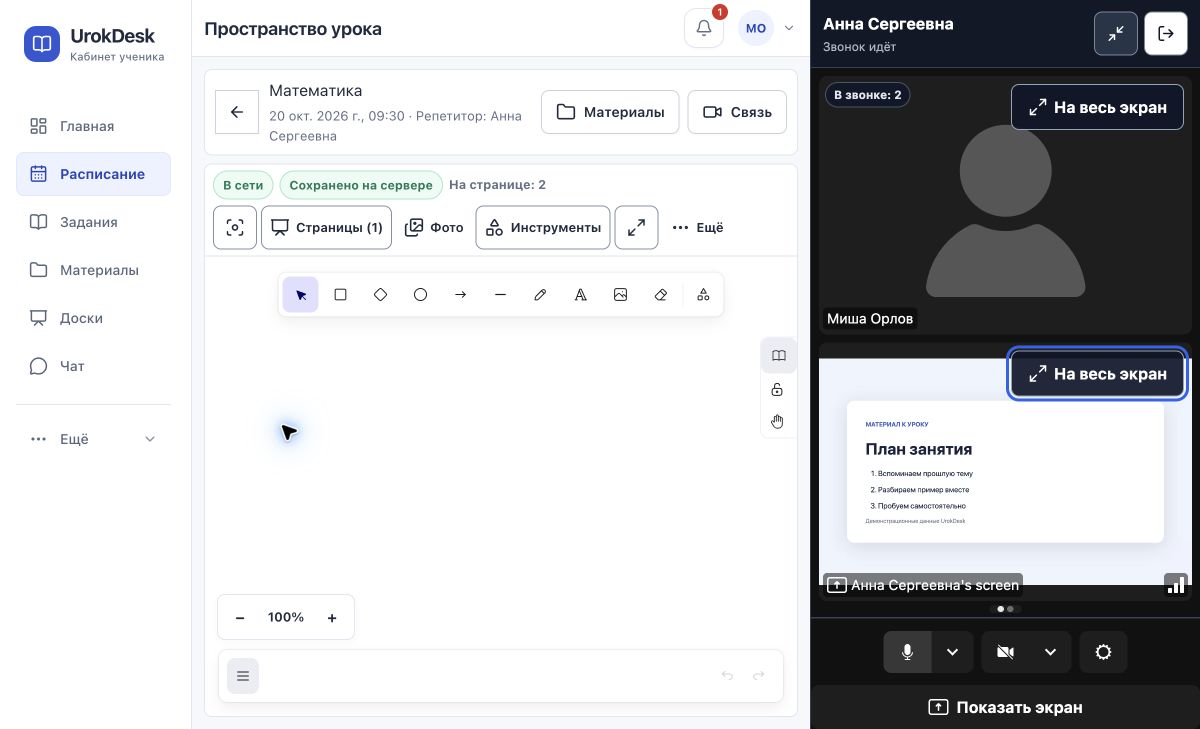Open more shapes in the drawing toolbar

pyautogui.click(x=703, y=295)
